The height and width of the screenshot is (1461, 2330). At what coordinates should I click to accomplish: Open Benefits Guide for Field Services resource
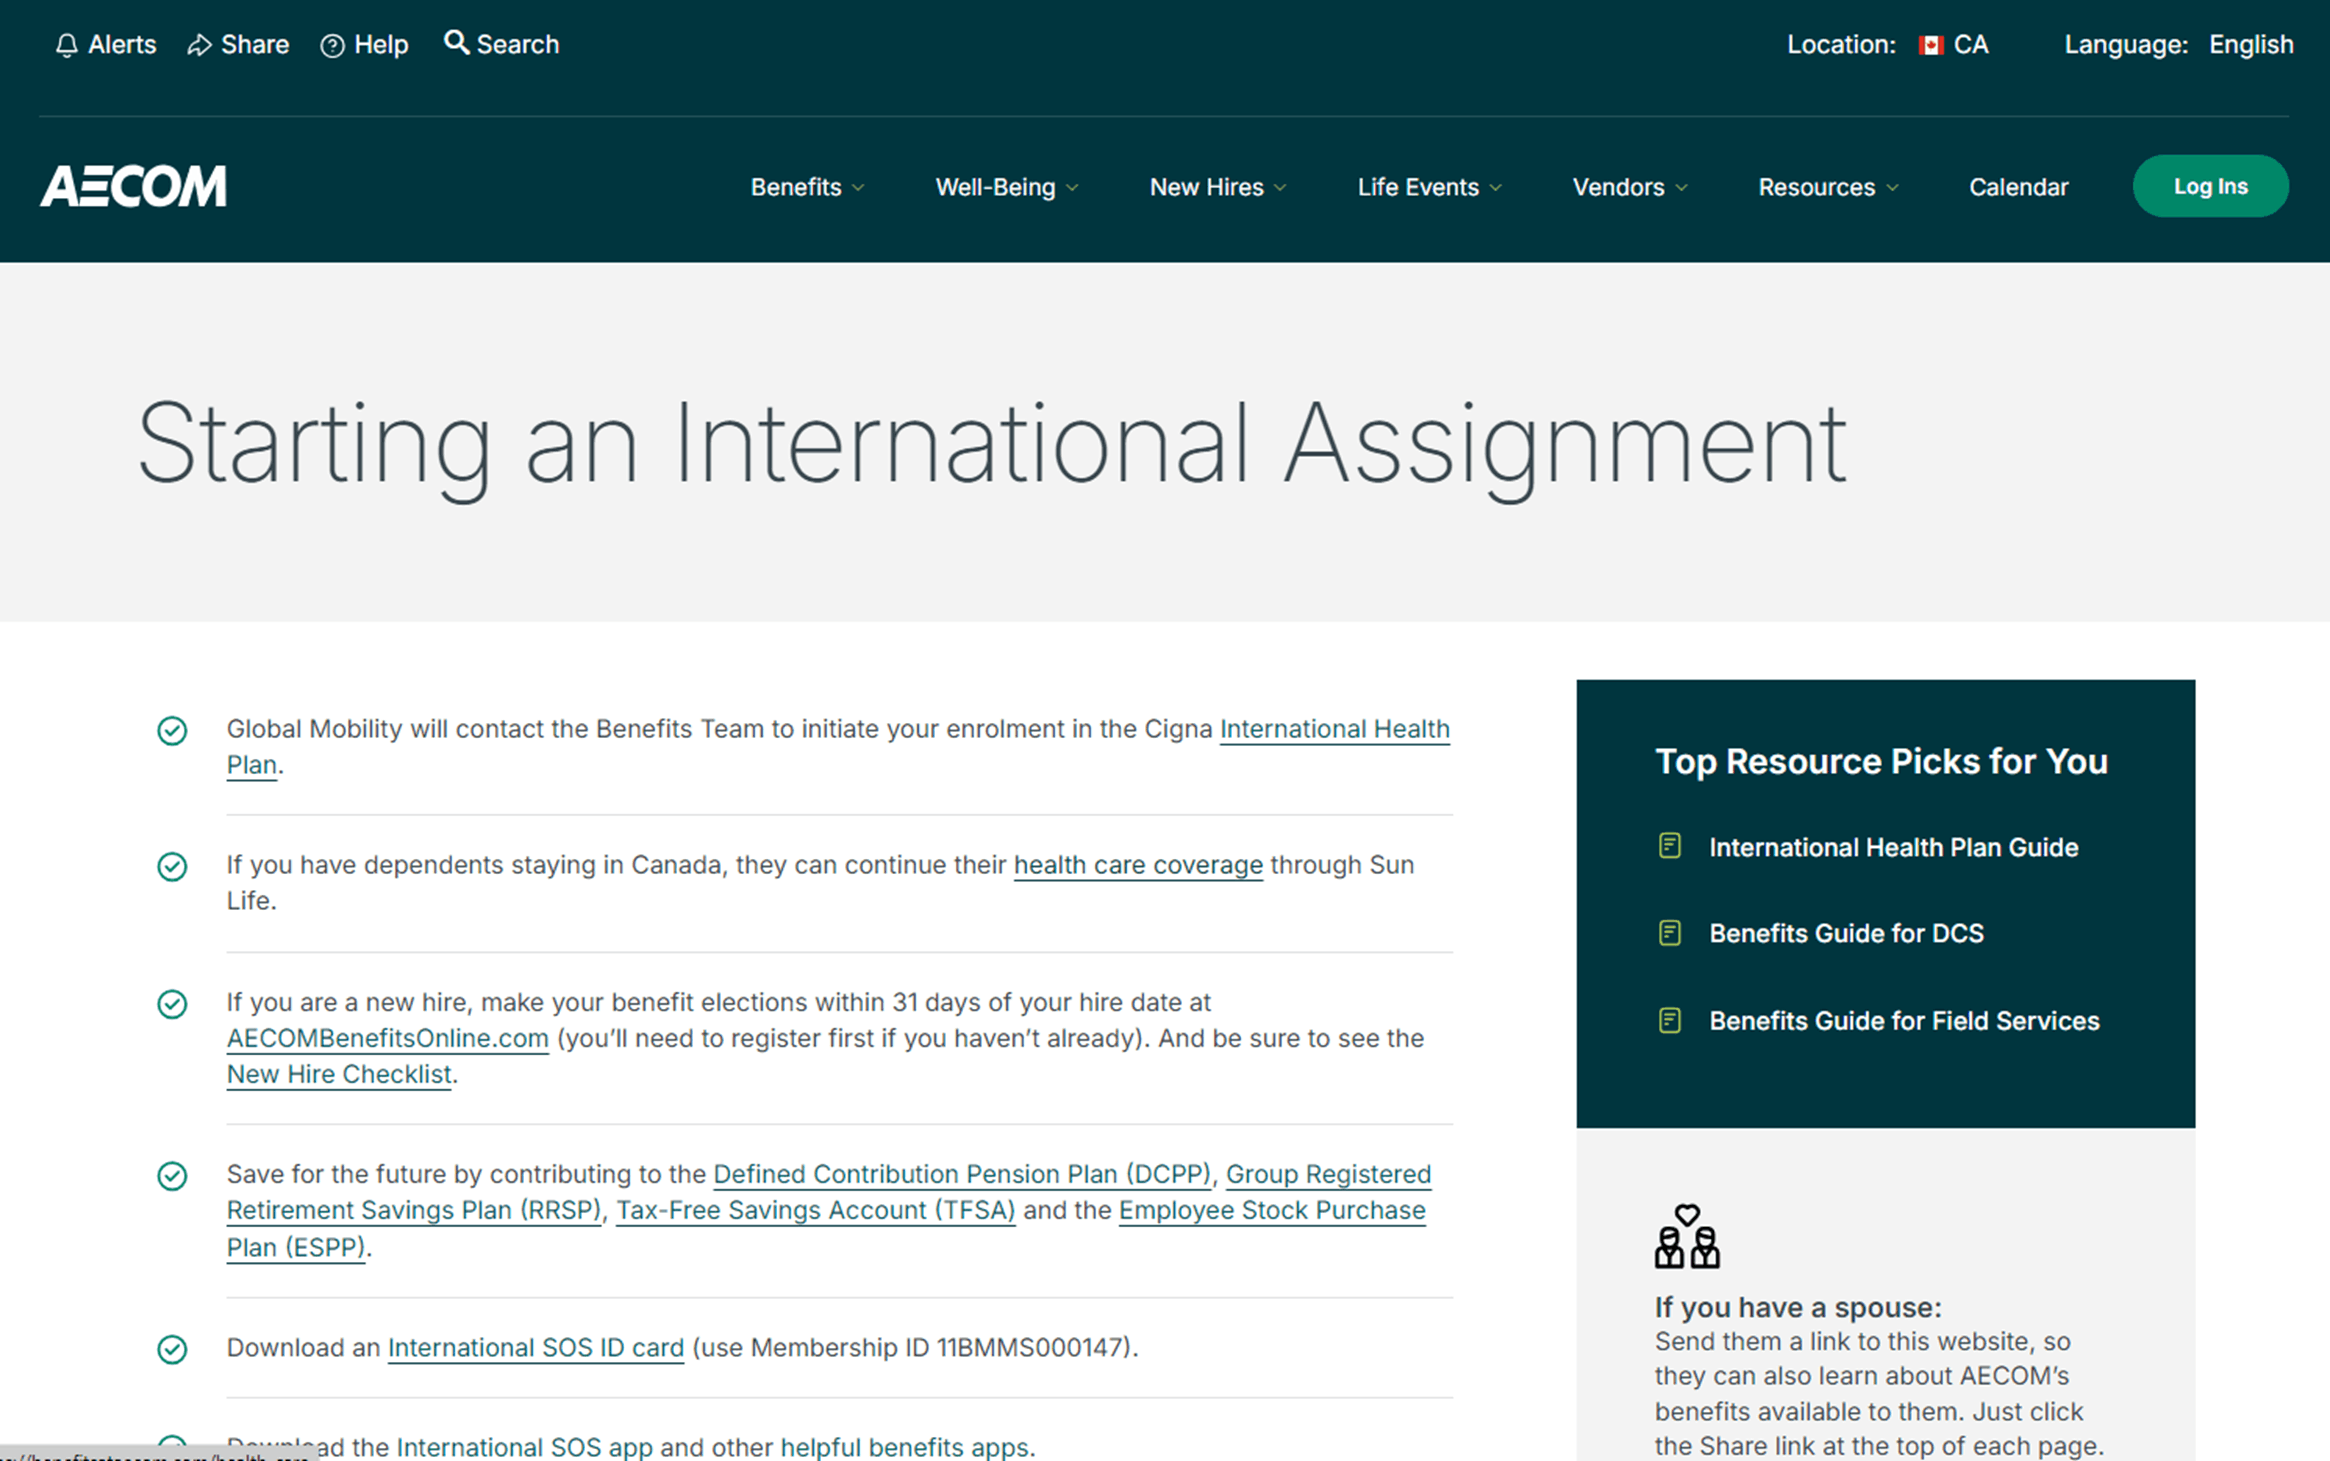(1904, 1020)
